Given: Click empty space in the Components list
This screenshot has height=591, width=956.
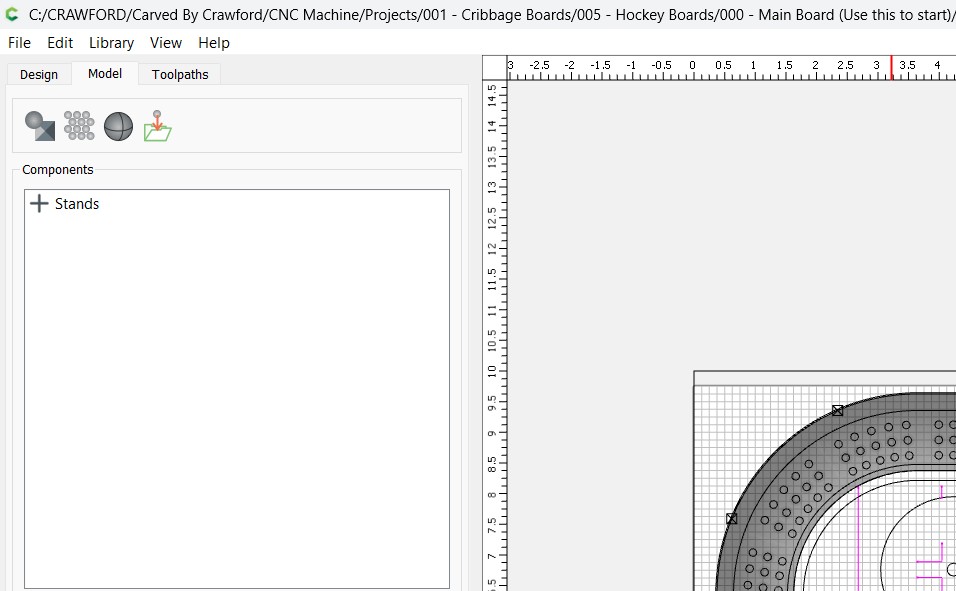Looking at the screenshot, I should (x=237, y=400).
